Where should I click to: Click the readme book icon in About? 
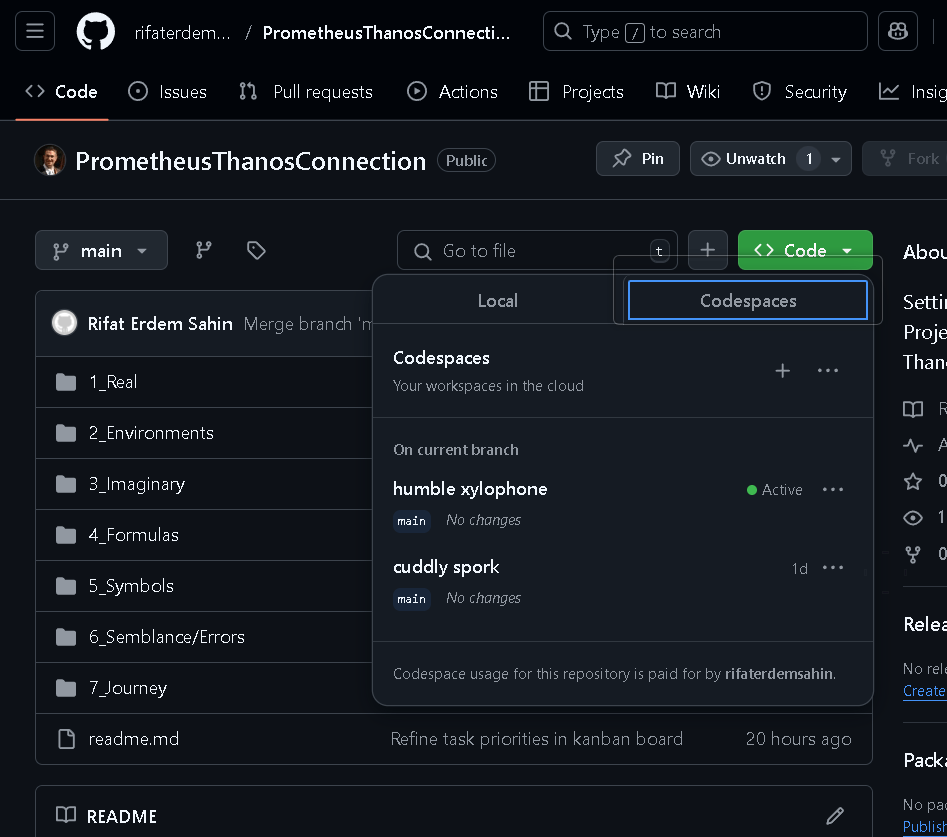click(913, 409)
